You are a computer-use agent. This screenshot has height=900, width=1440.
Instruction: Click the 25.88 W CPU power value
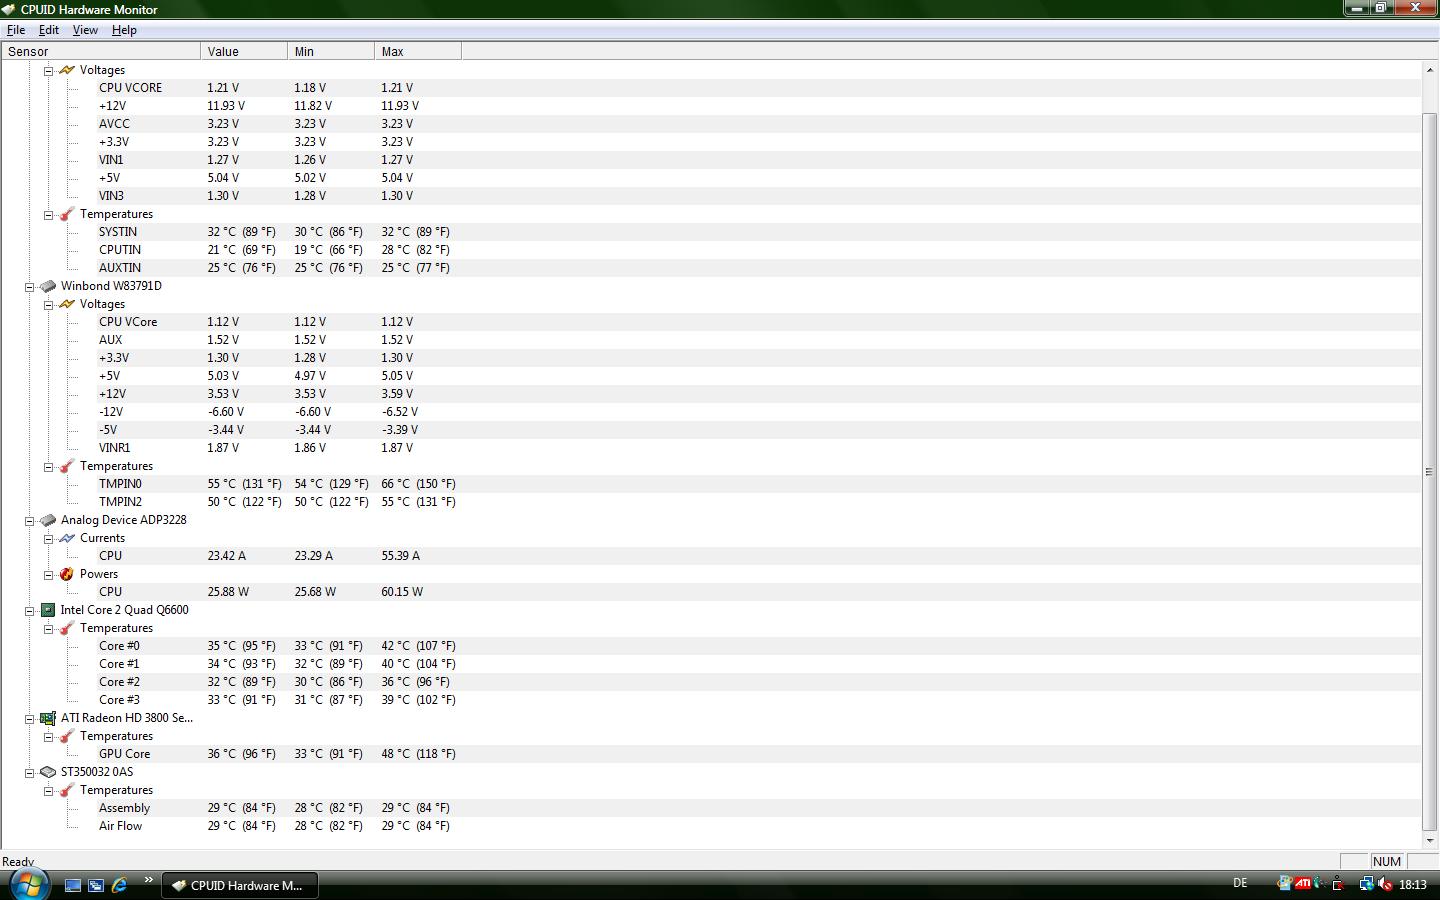tap(228, 592)
